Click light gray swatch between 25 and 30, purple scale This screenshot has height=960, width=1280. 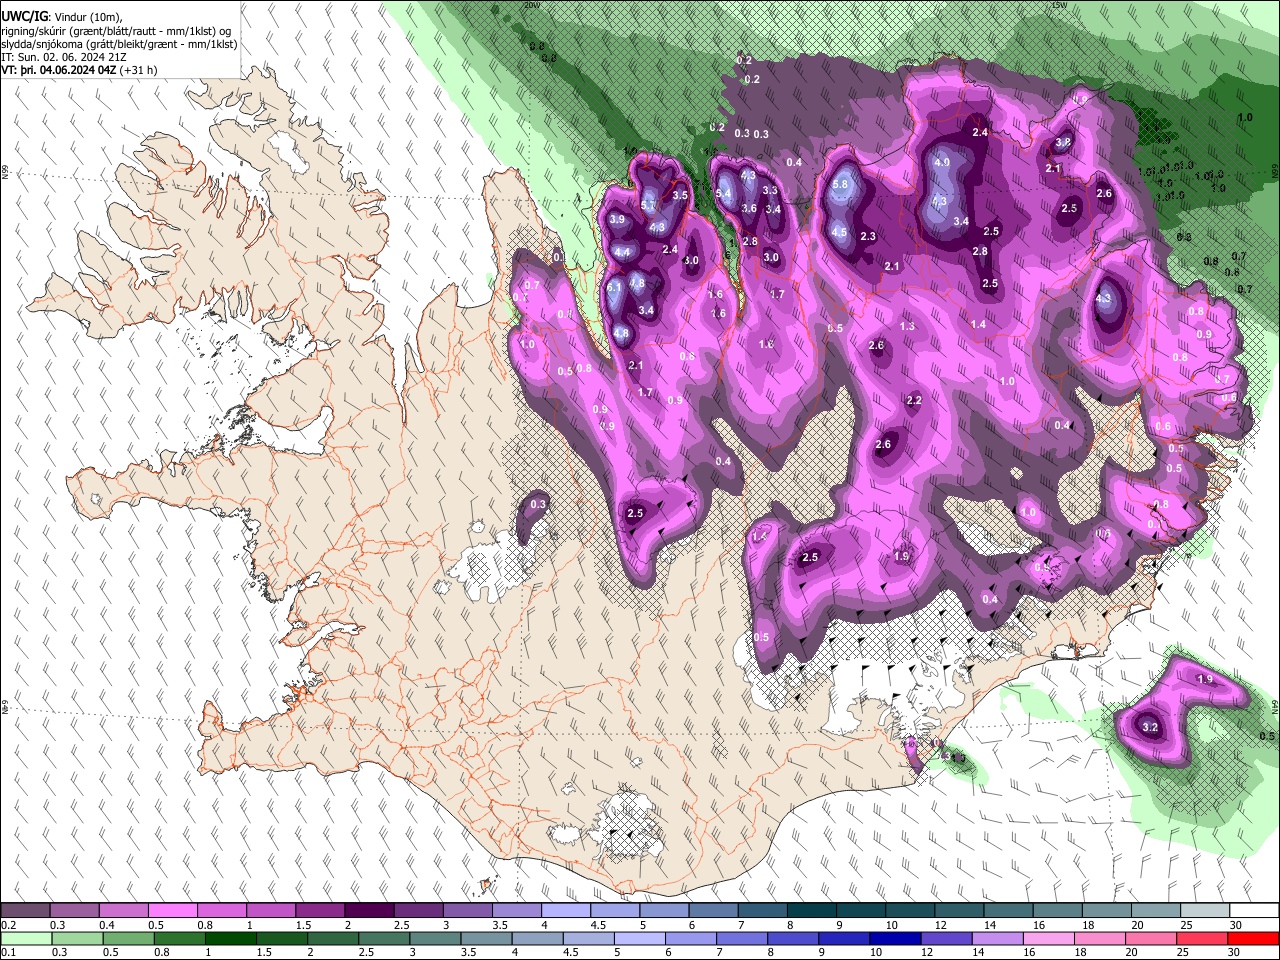pos(1204,911)
